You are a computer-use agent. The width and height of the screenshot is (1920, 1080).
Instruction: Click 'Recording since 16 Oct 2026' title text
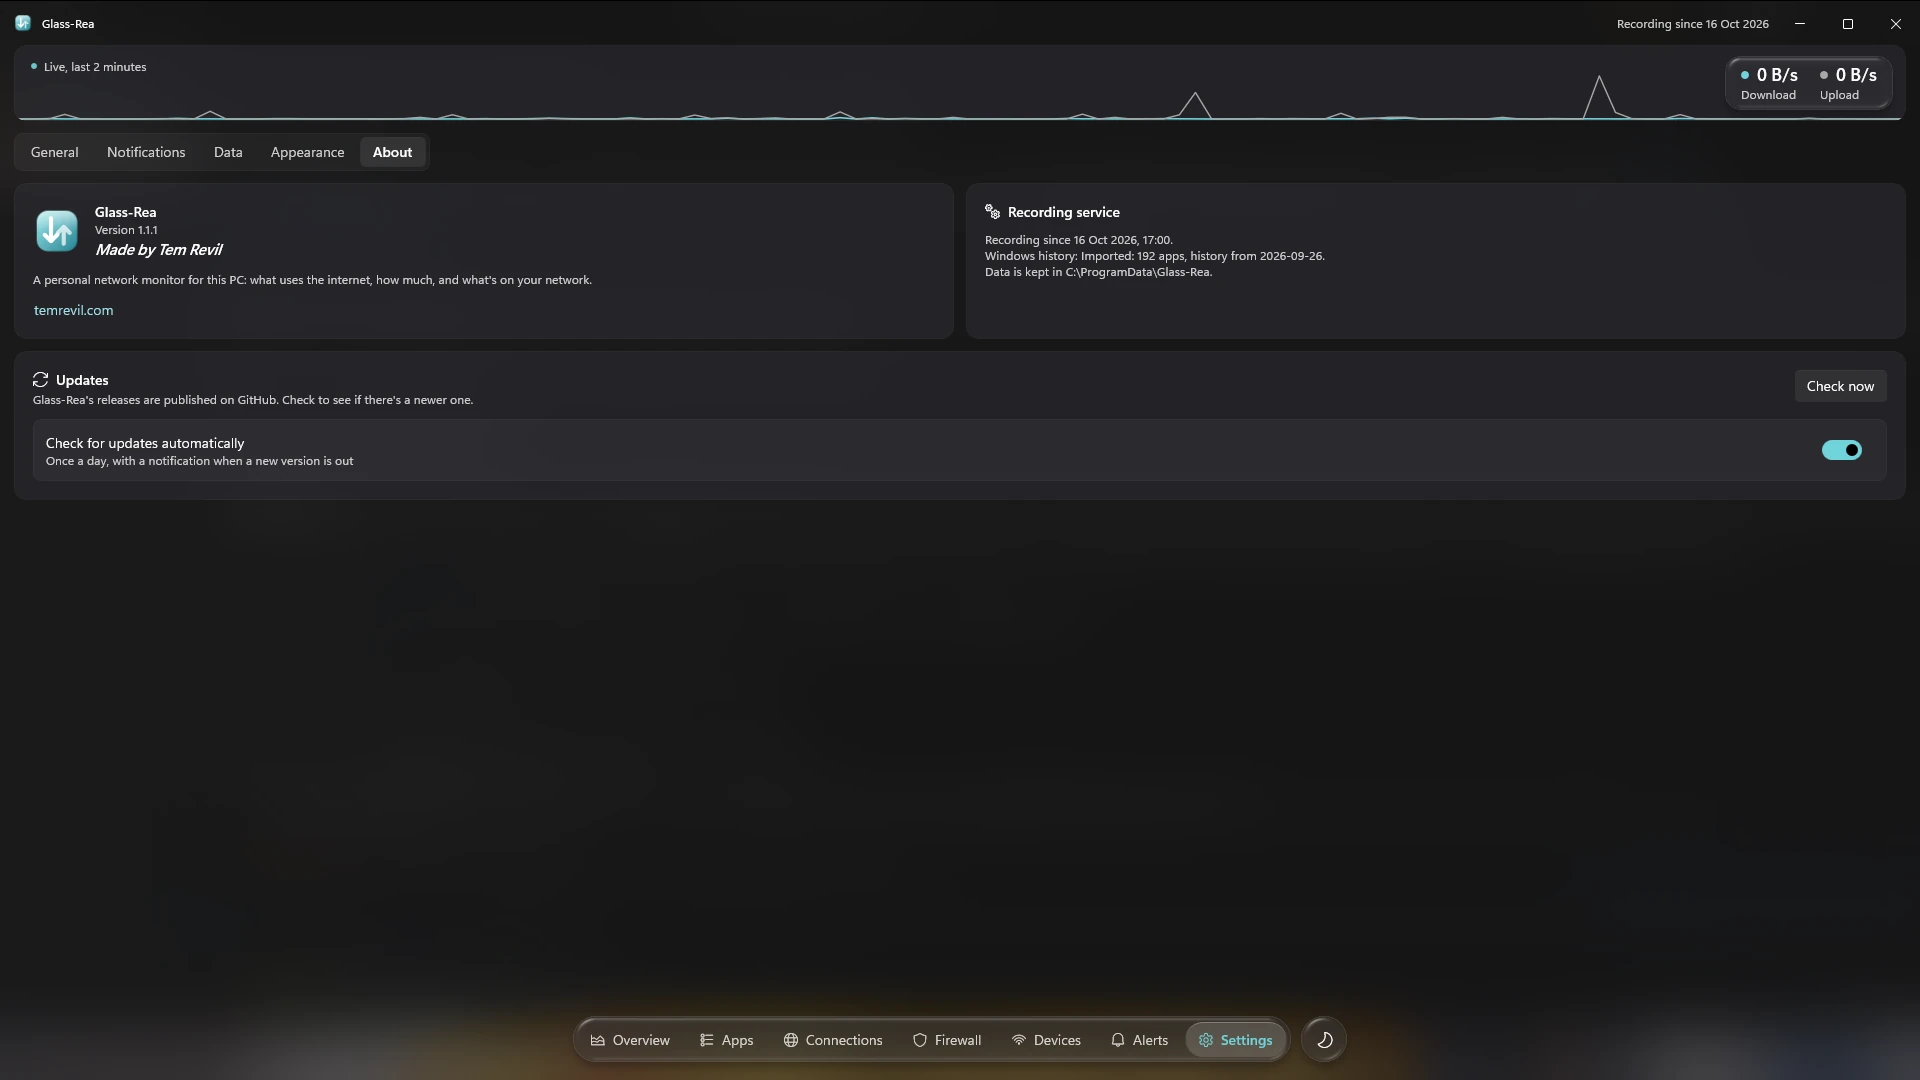1692,24
